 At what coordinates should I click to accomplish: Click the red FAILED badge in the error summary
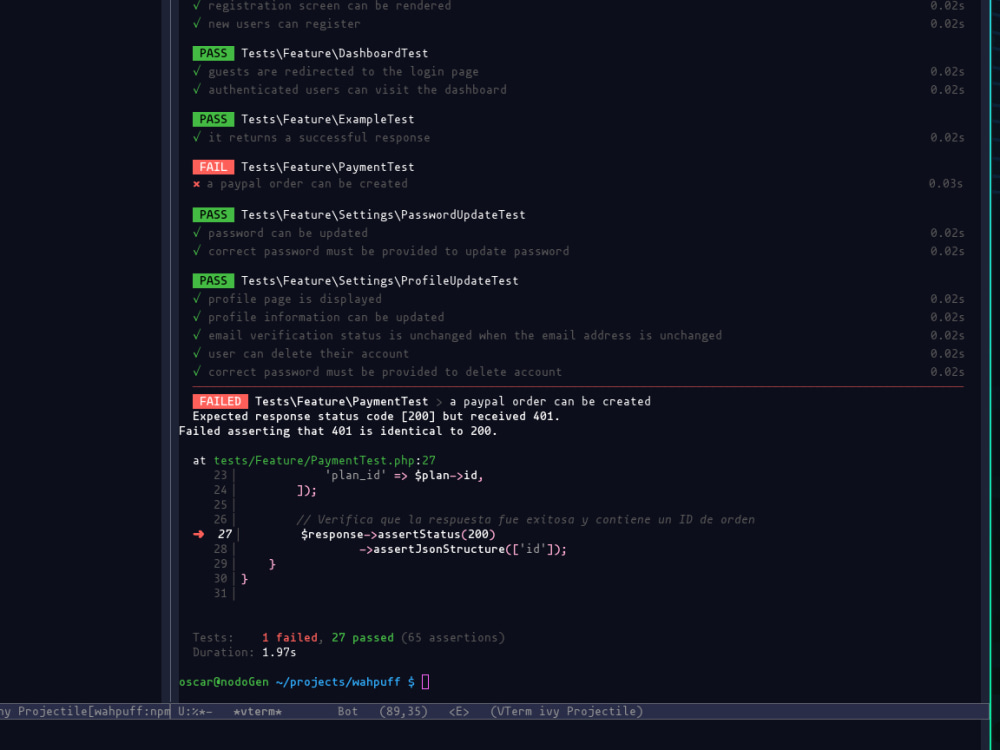[220, 401]
